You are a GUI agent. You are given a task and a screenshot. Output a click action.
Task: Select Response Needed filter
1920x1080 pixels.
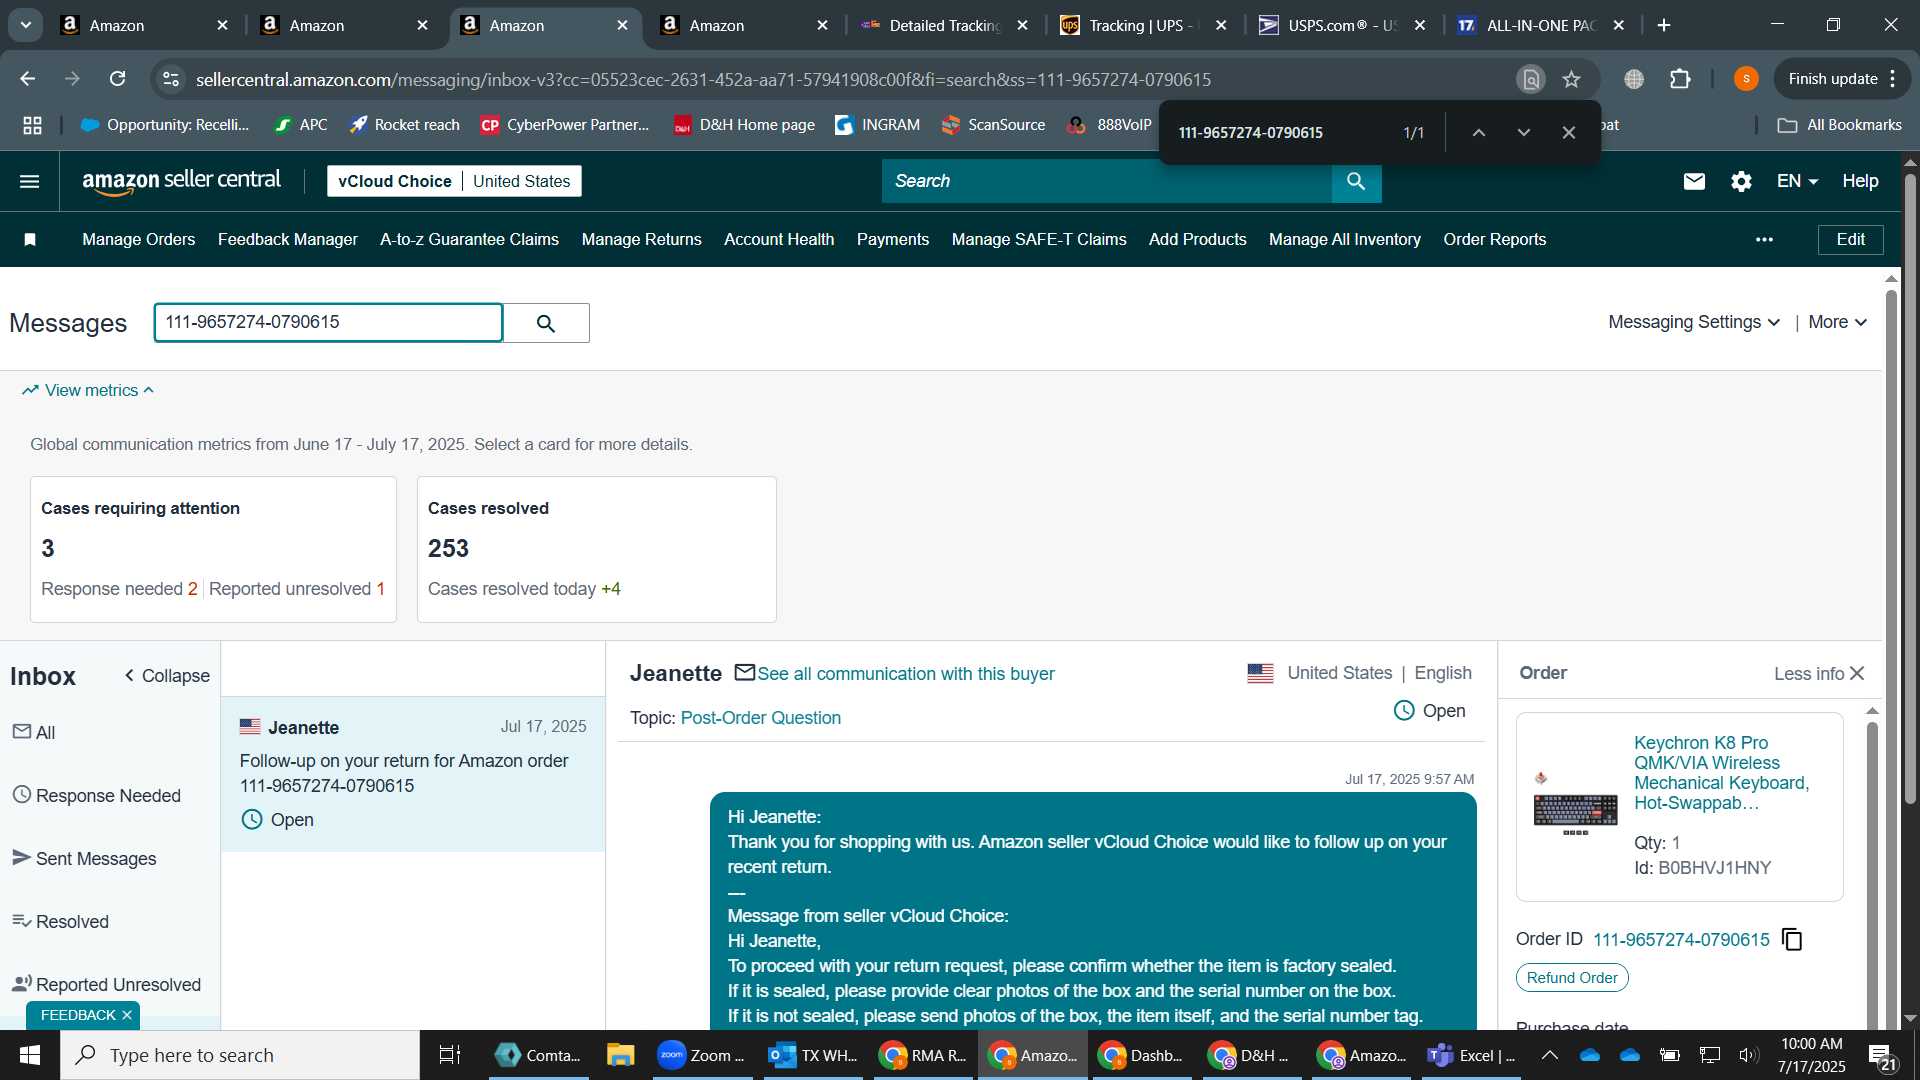(97, 795)
